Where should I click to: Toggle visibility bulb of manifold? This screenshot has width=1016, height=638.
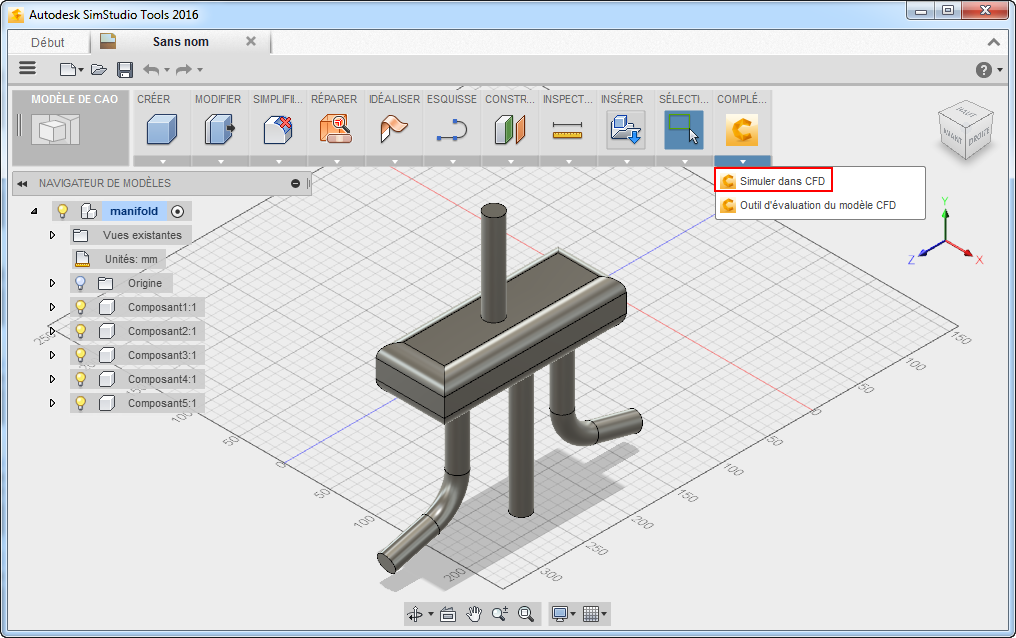tap(63, 211)
